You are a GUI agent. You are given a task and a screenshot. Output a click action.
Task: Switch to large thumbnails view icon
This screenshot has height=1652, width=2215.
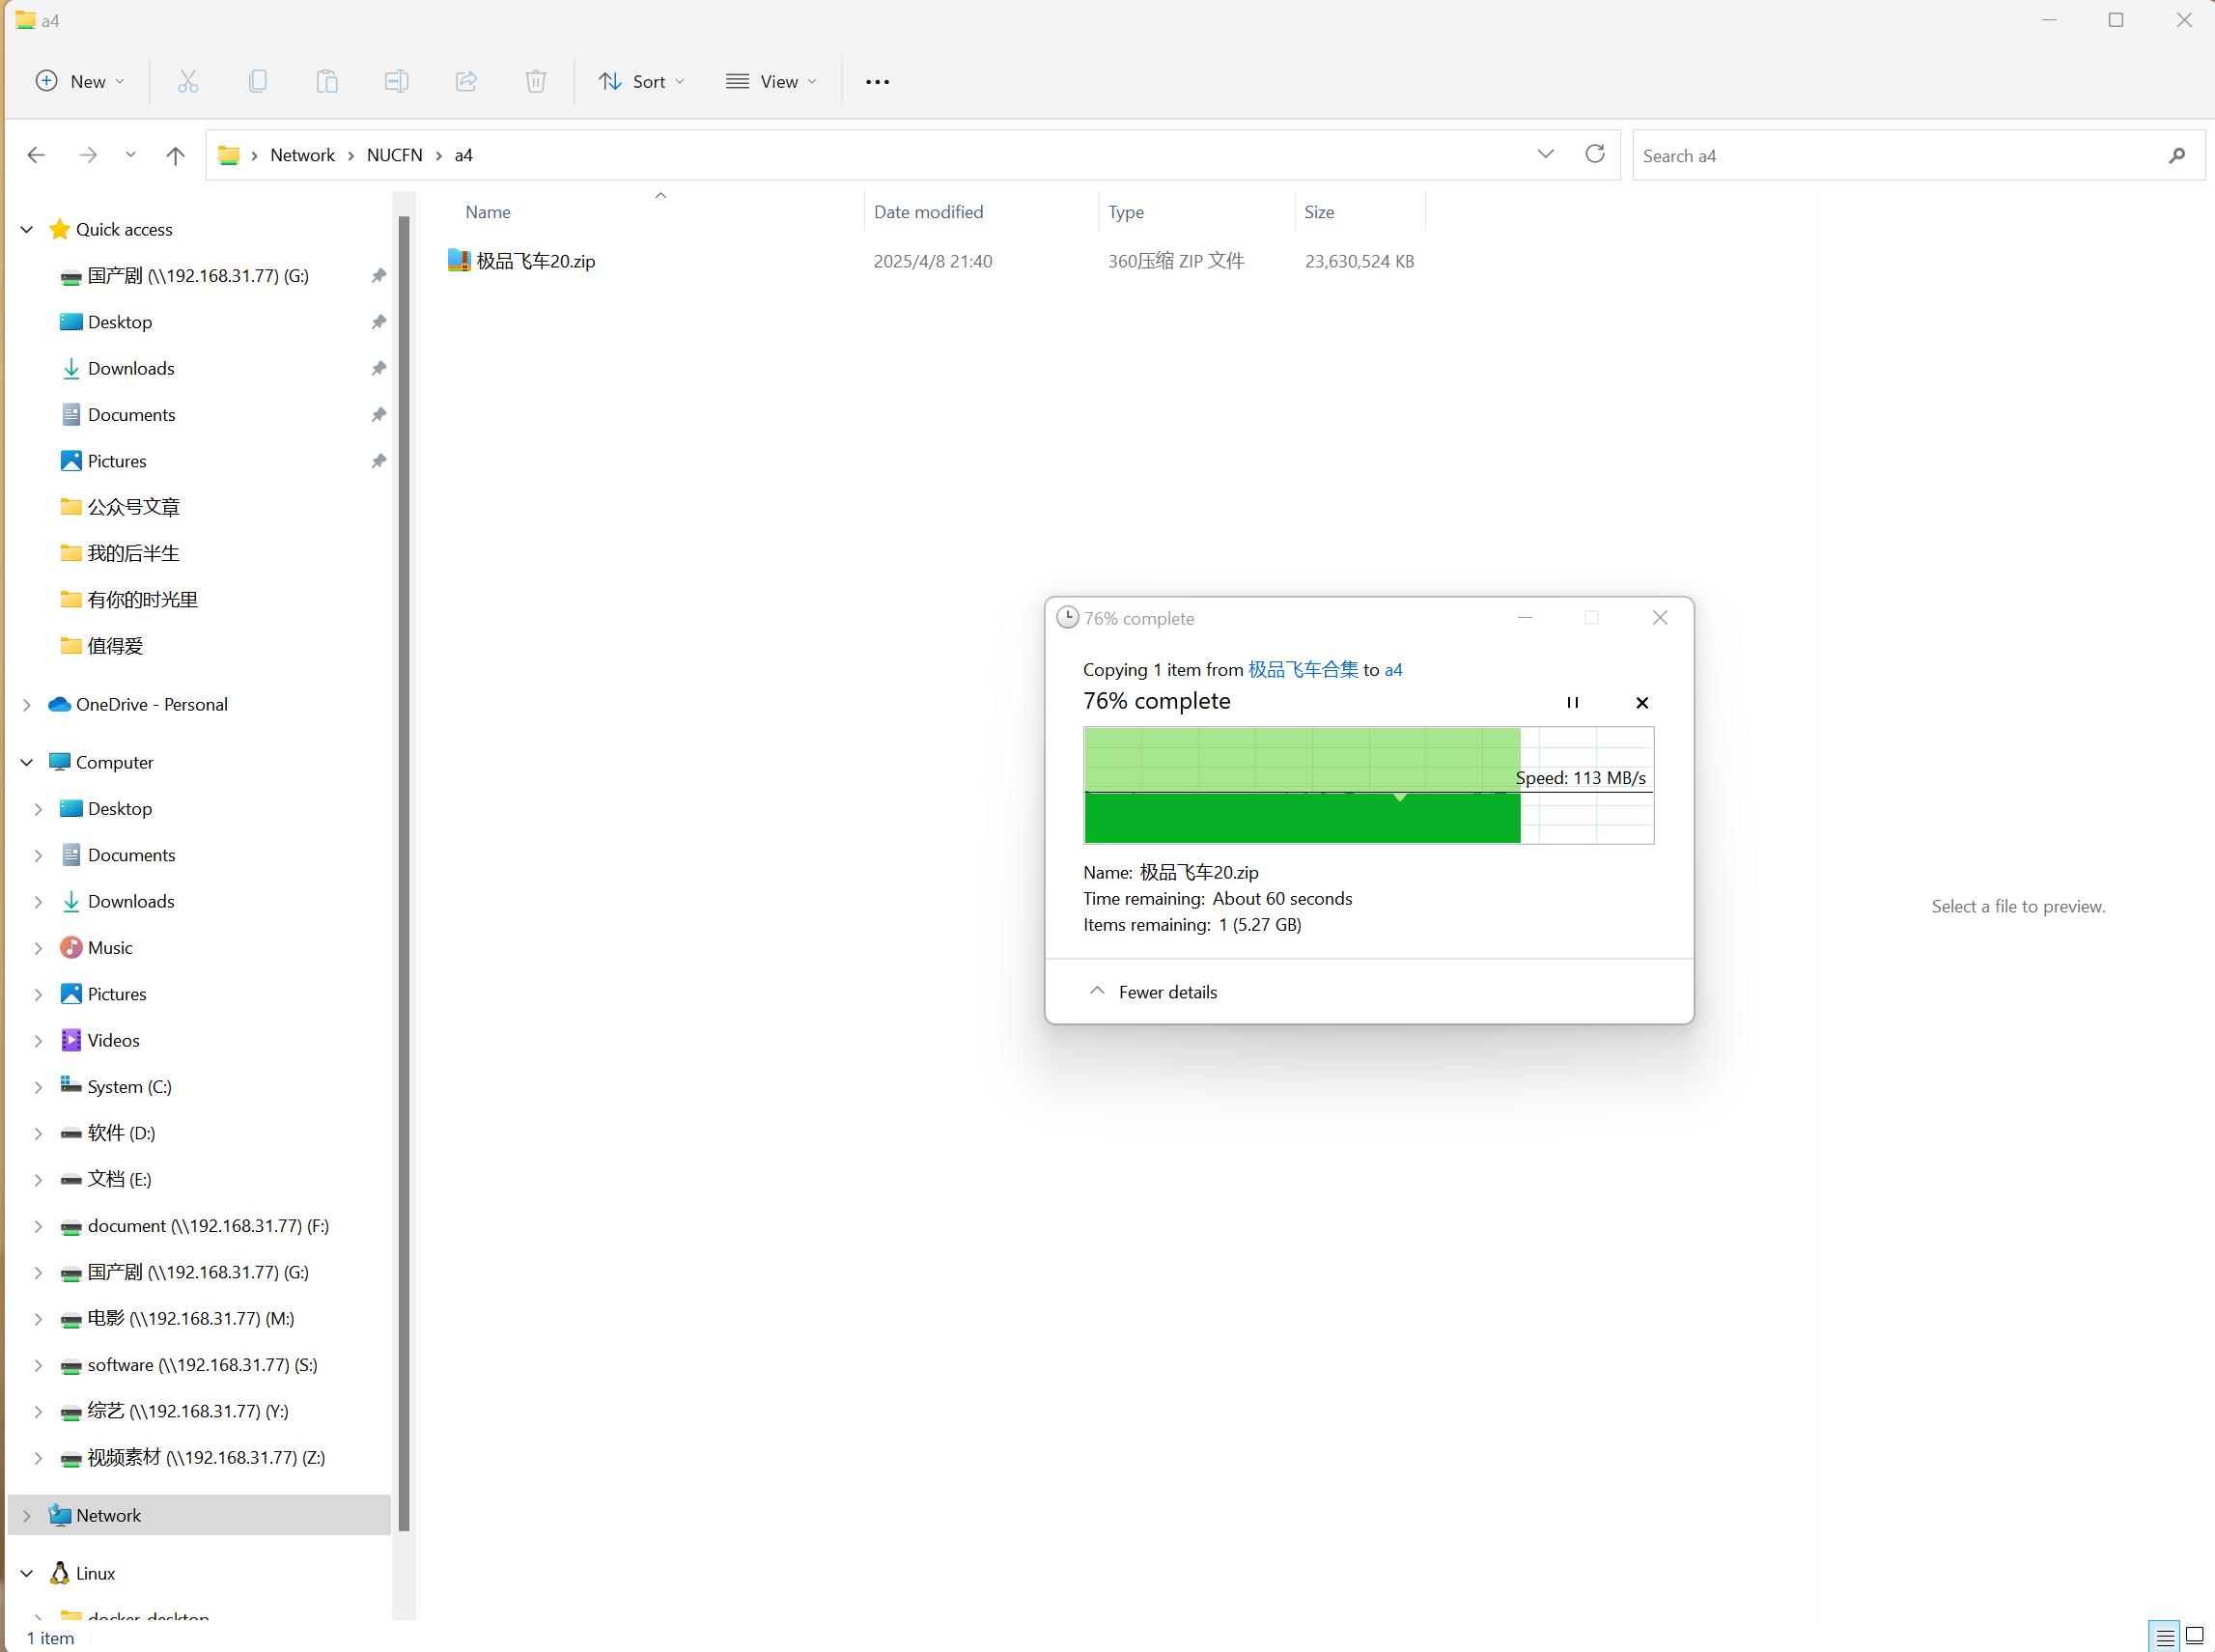point(2195,1637)
